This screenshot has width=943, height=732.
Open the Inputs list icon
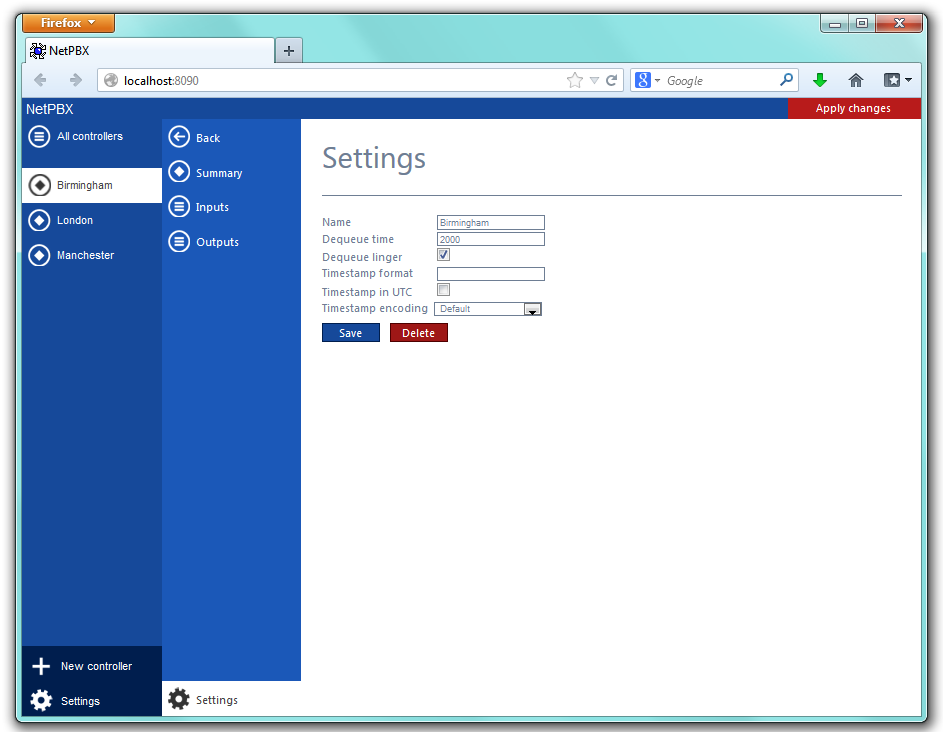[179, 207]
